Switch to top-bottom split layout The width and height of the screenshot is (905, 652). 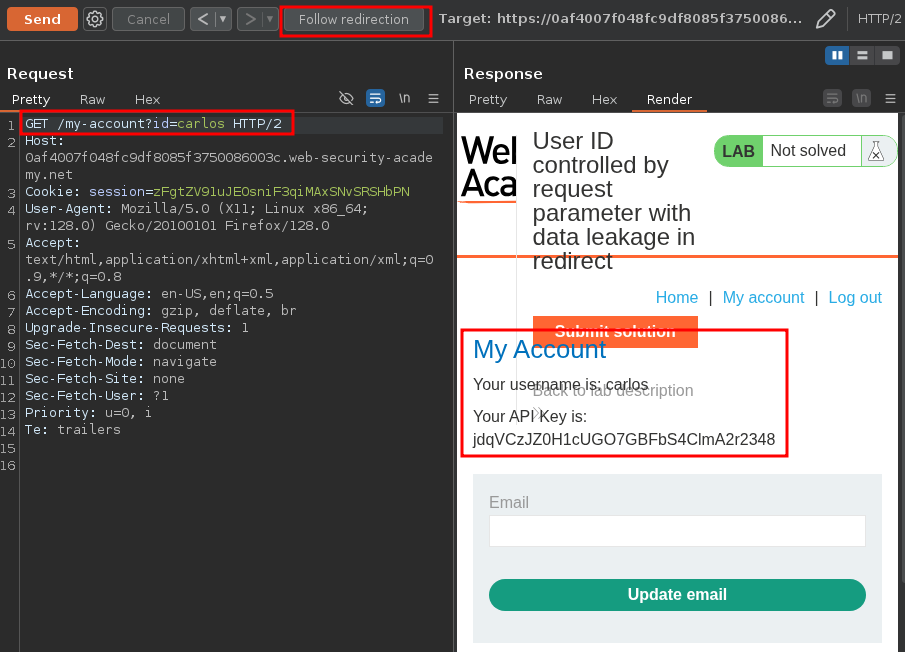pyautogui.click(x=862, y=55)
